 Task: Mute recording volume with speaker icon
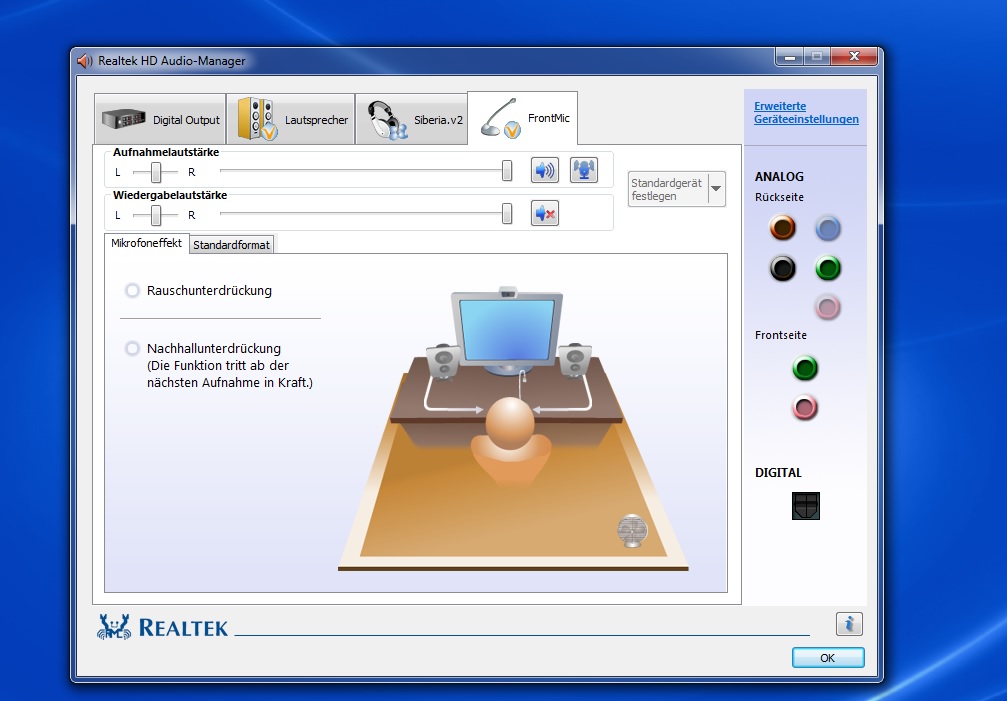click(545, 170)
